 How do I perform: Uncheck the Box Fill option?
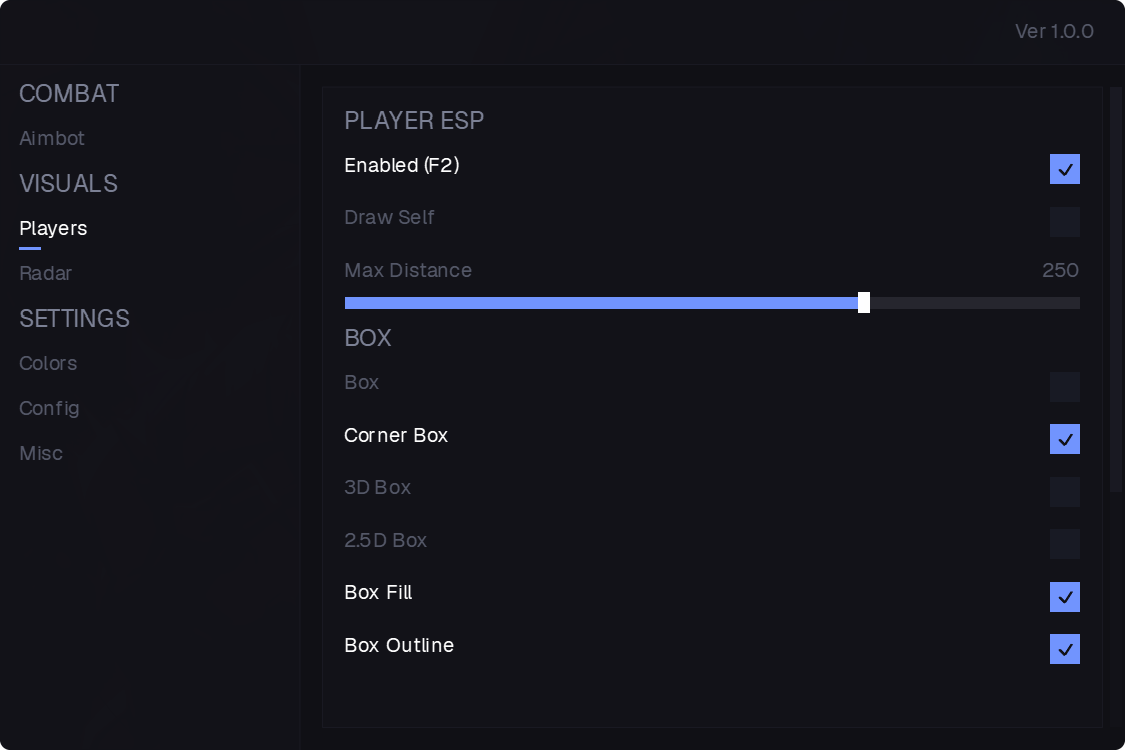(x=1065, y=597)
